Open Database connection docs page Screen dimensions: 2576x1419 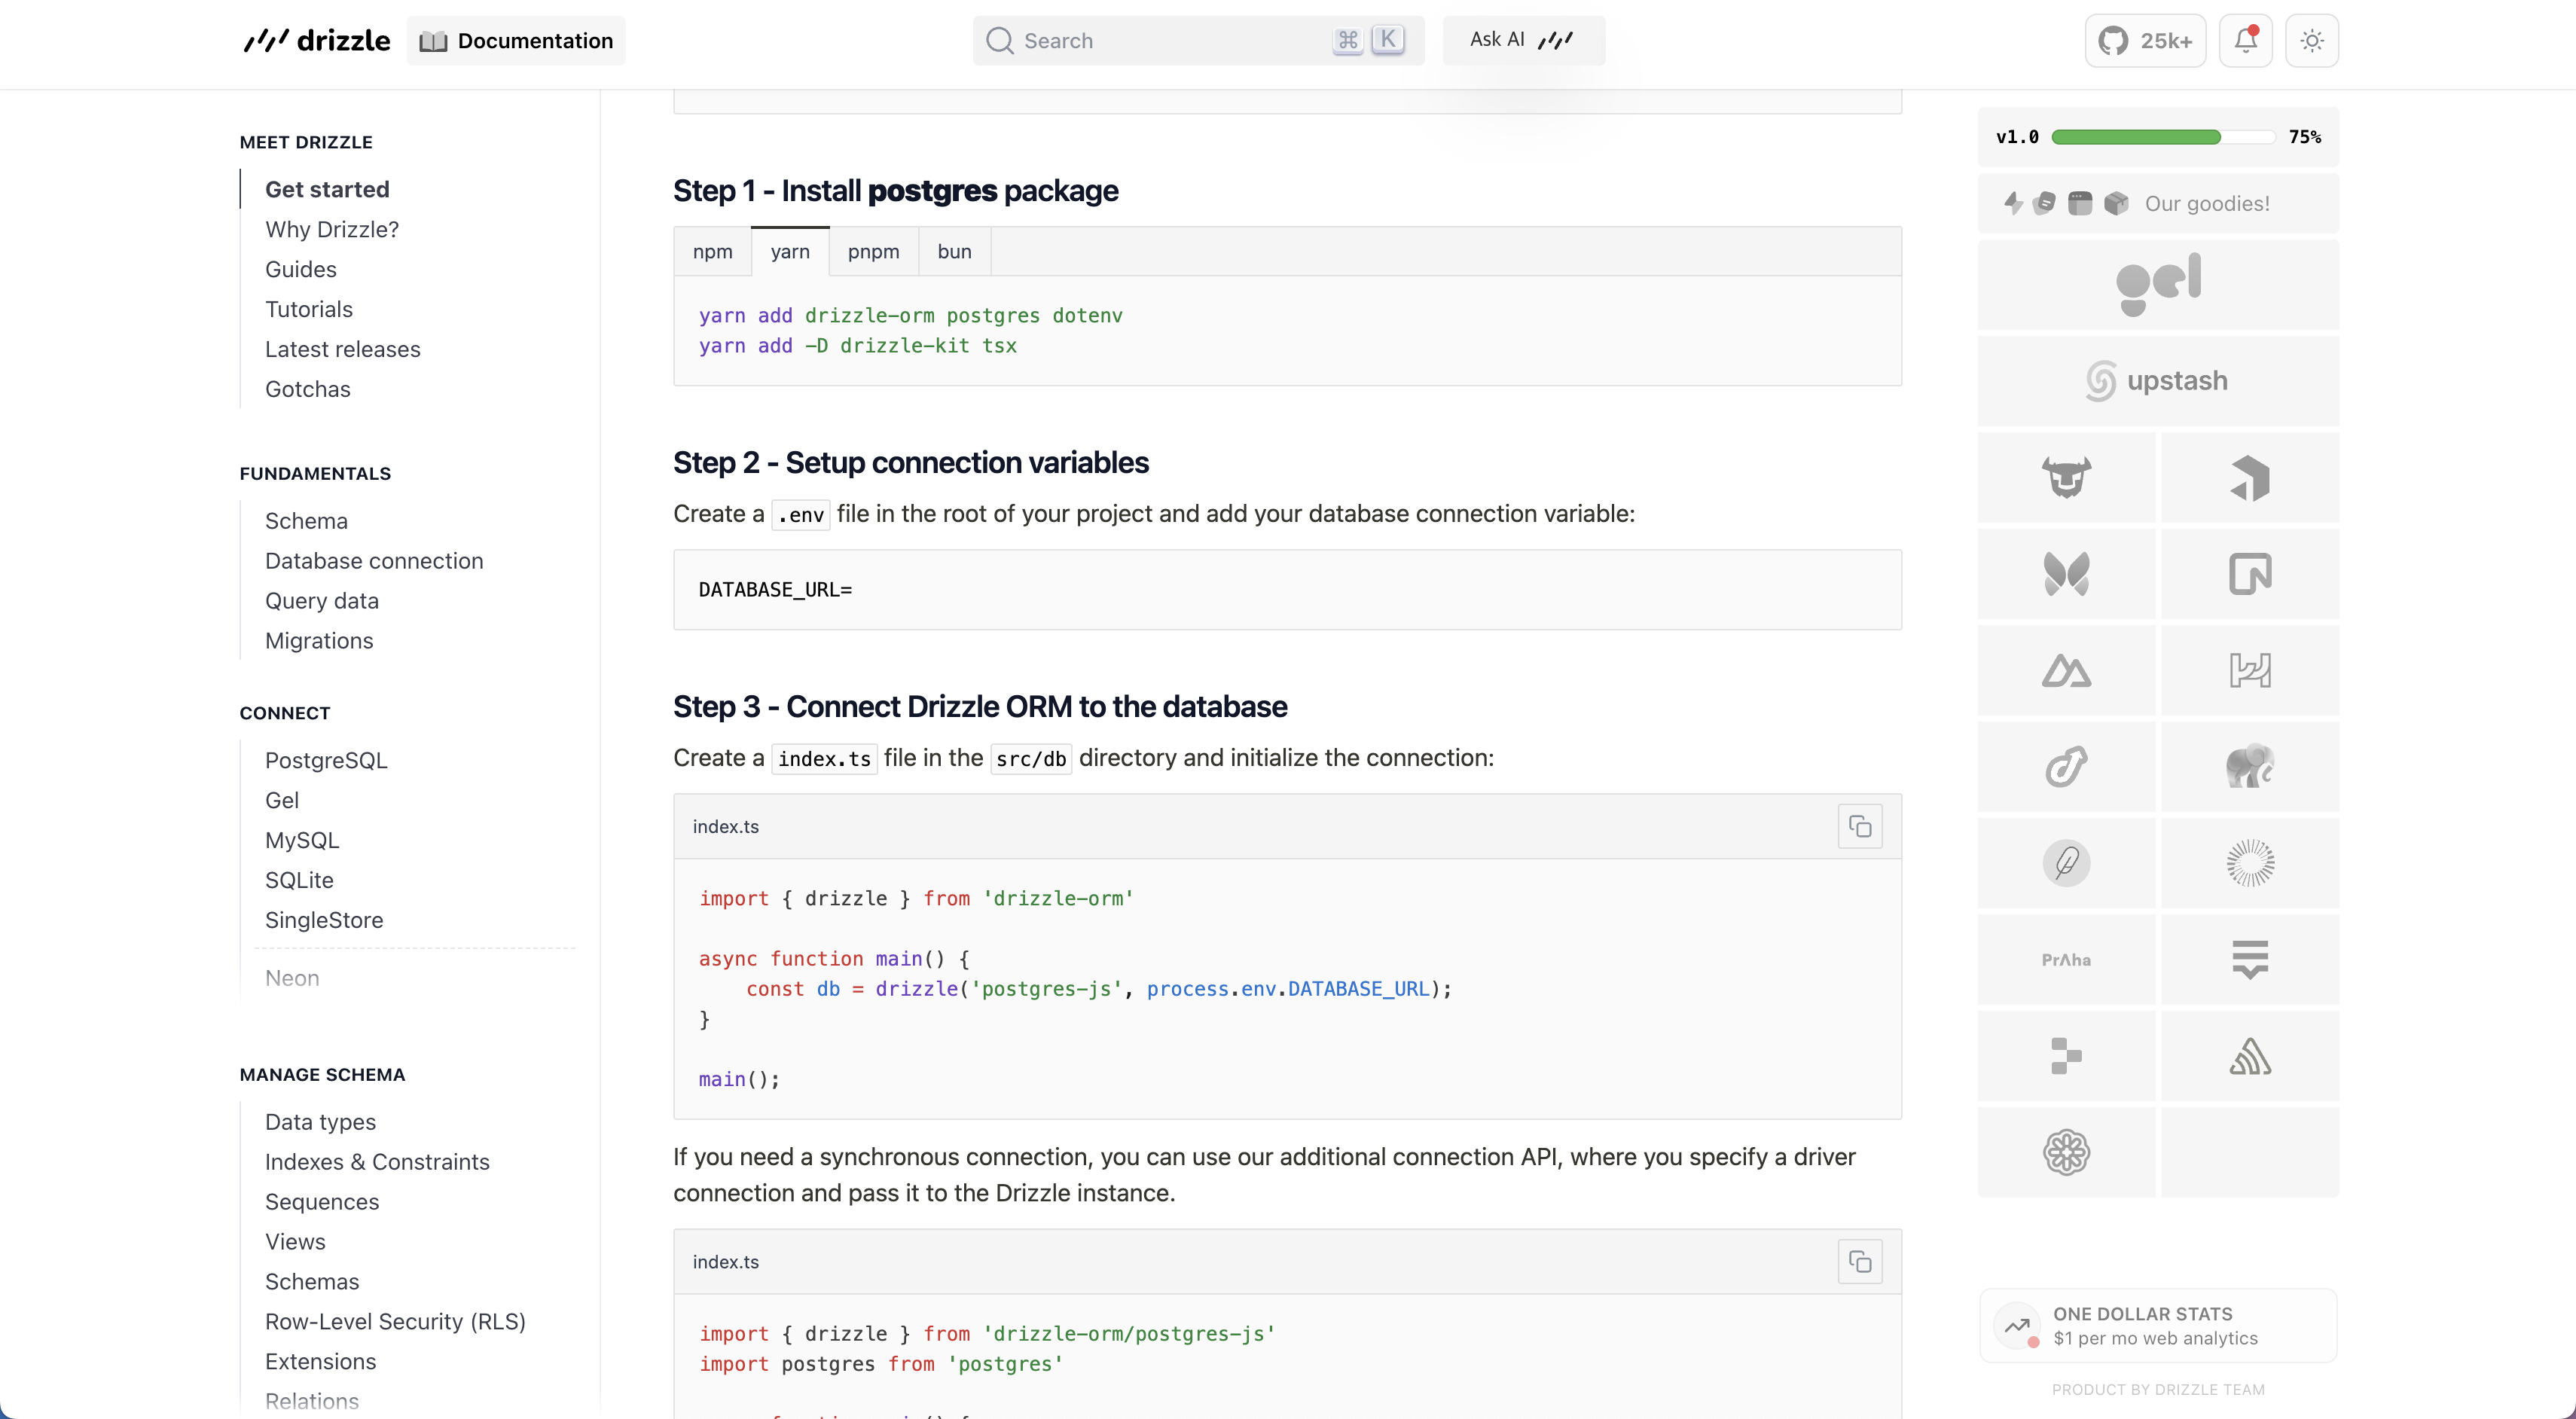pyautogui.click(x=374, y=561)
